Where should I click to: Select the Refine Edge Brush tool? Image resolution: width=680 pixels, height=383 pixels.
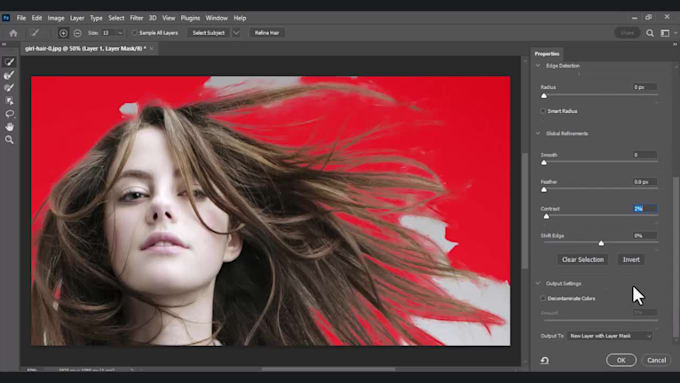coord(9,75)
